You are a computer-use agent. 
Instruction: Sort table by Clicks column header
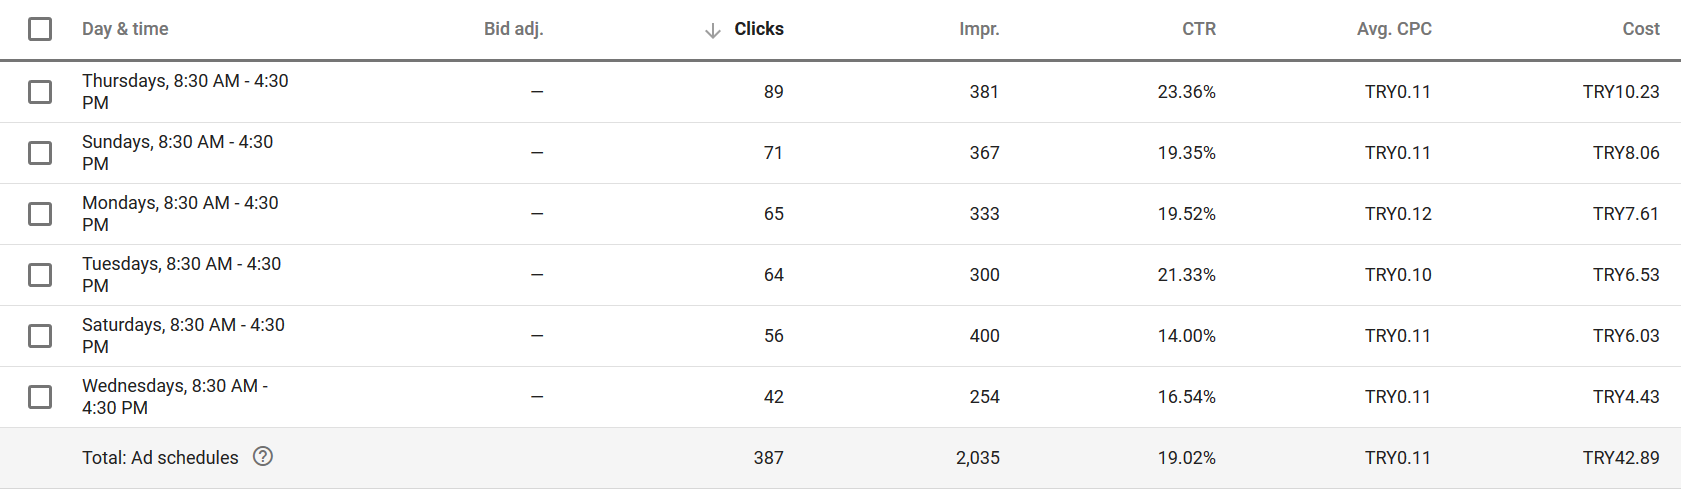pyautogui.click(x=759, y=29)
